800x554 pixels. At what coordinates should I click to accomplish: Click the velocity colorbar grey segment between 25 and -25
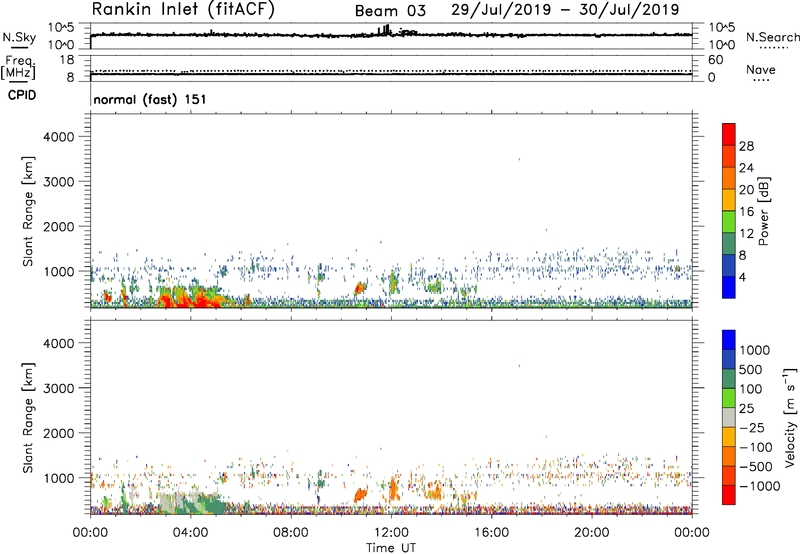point(729,417)
